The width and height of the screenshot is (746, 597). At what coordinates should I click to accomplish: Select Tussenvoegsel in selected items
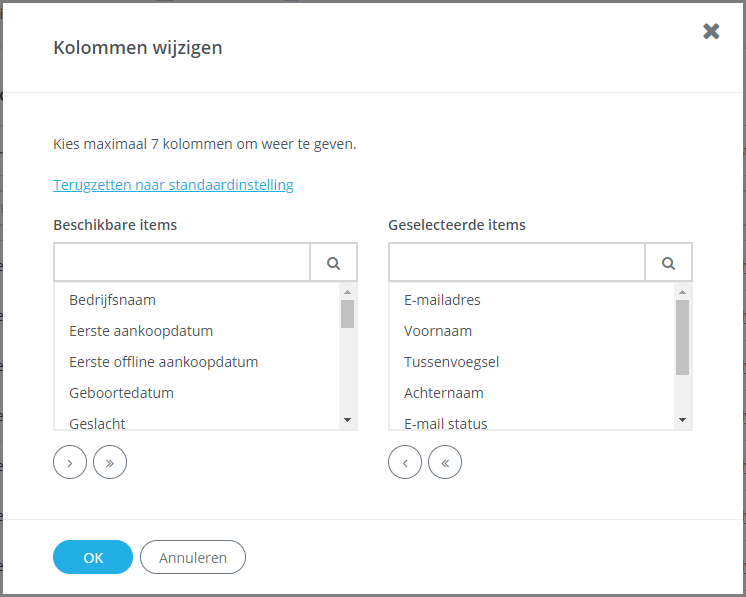[x=532, y=362]
